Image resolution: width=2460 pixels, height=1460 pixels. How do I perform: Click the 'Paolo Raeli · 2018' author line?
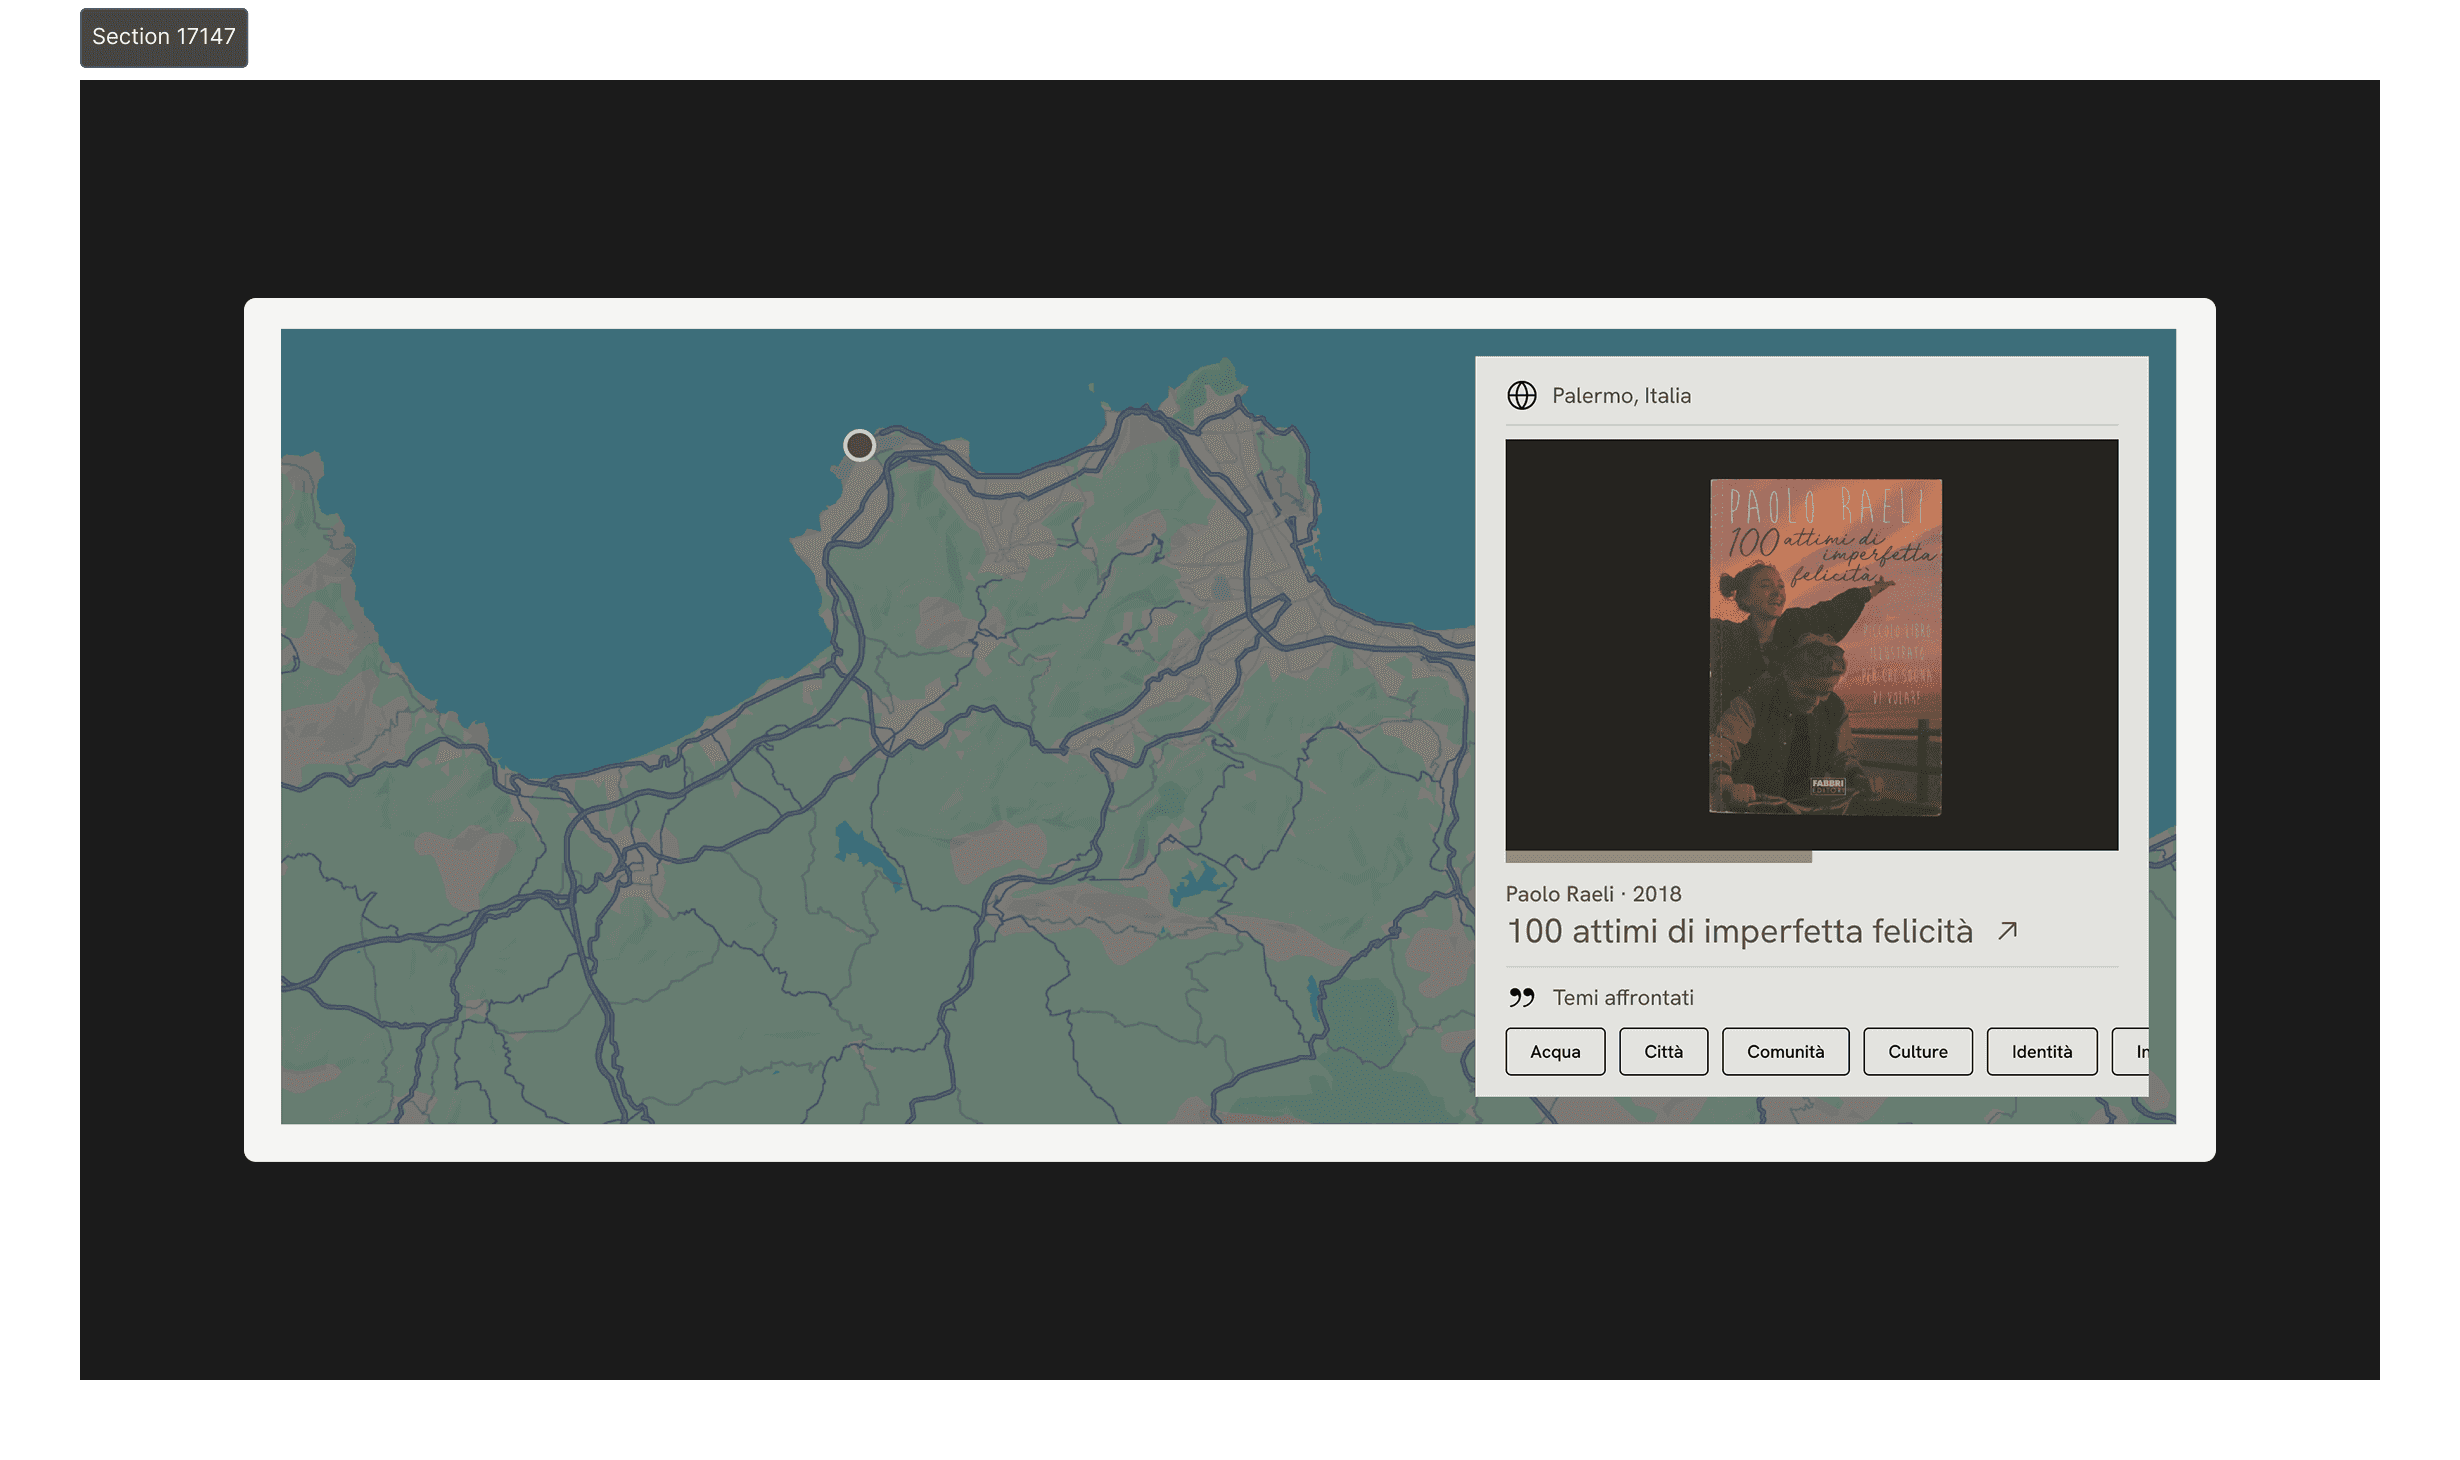[x=1593, y=894]
